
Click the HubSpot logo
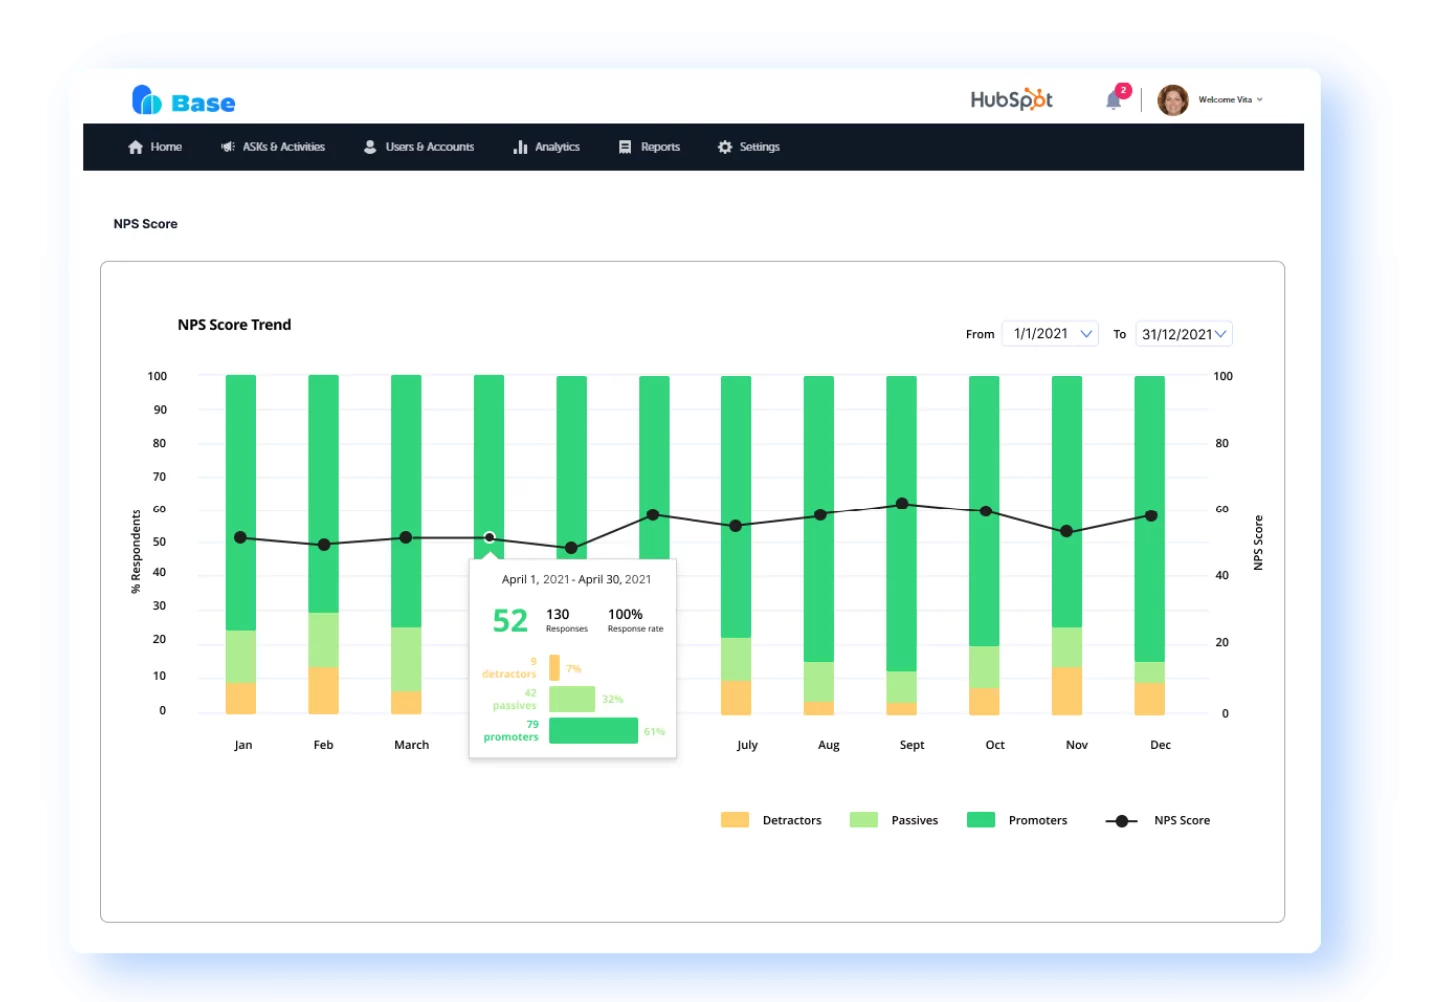click(x=1010, y=99)
